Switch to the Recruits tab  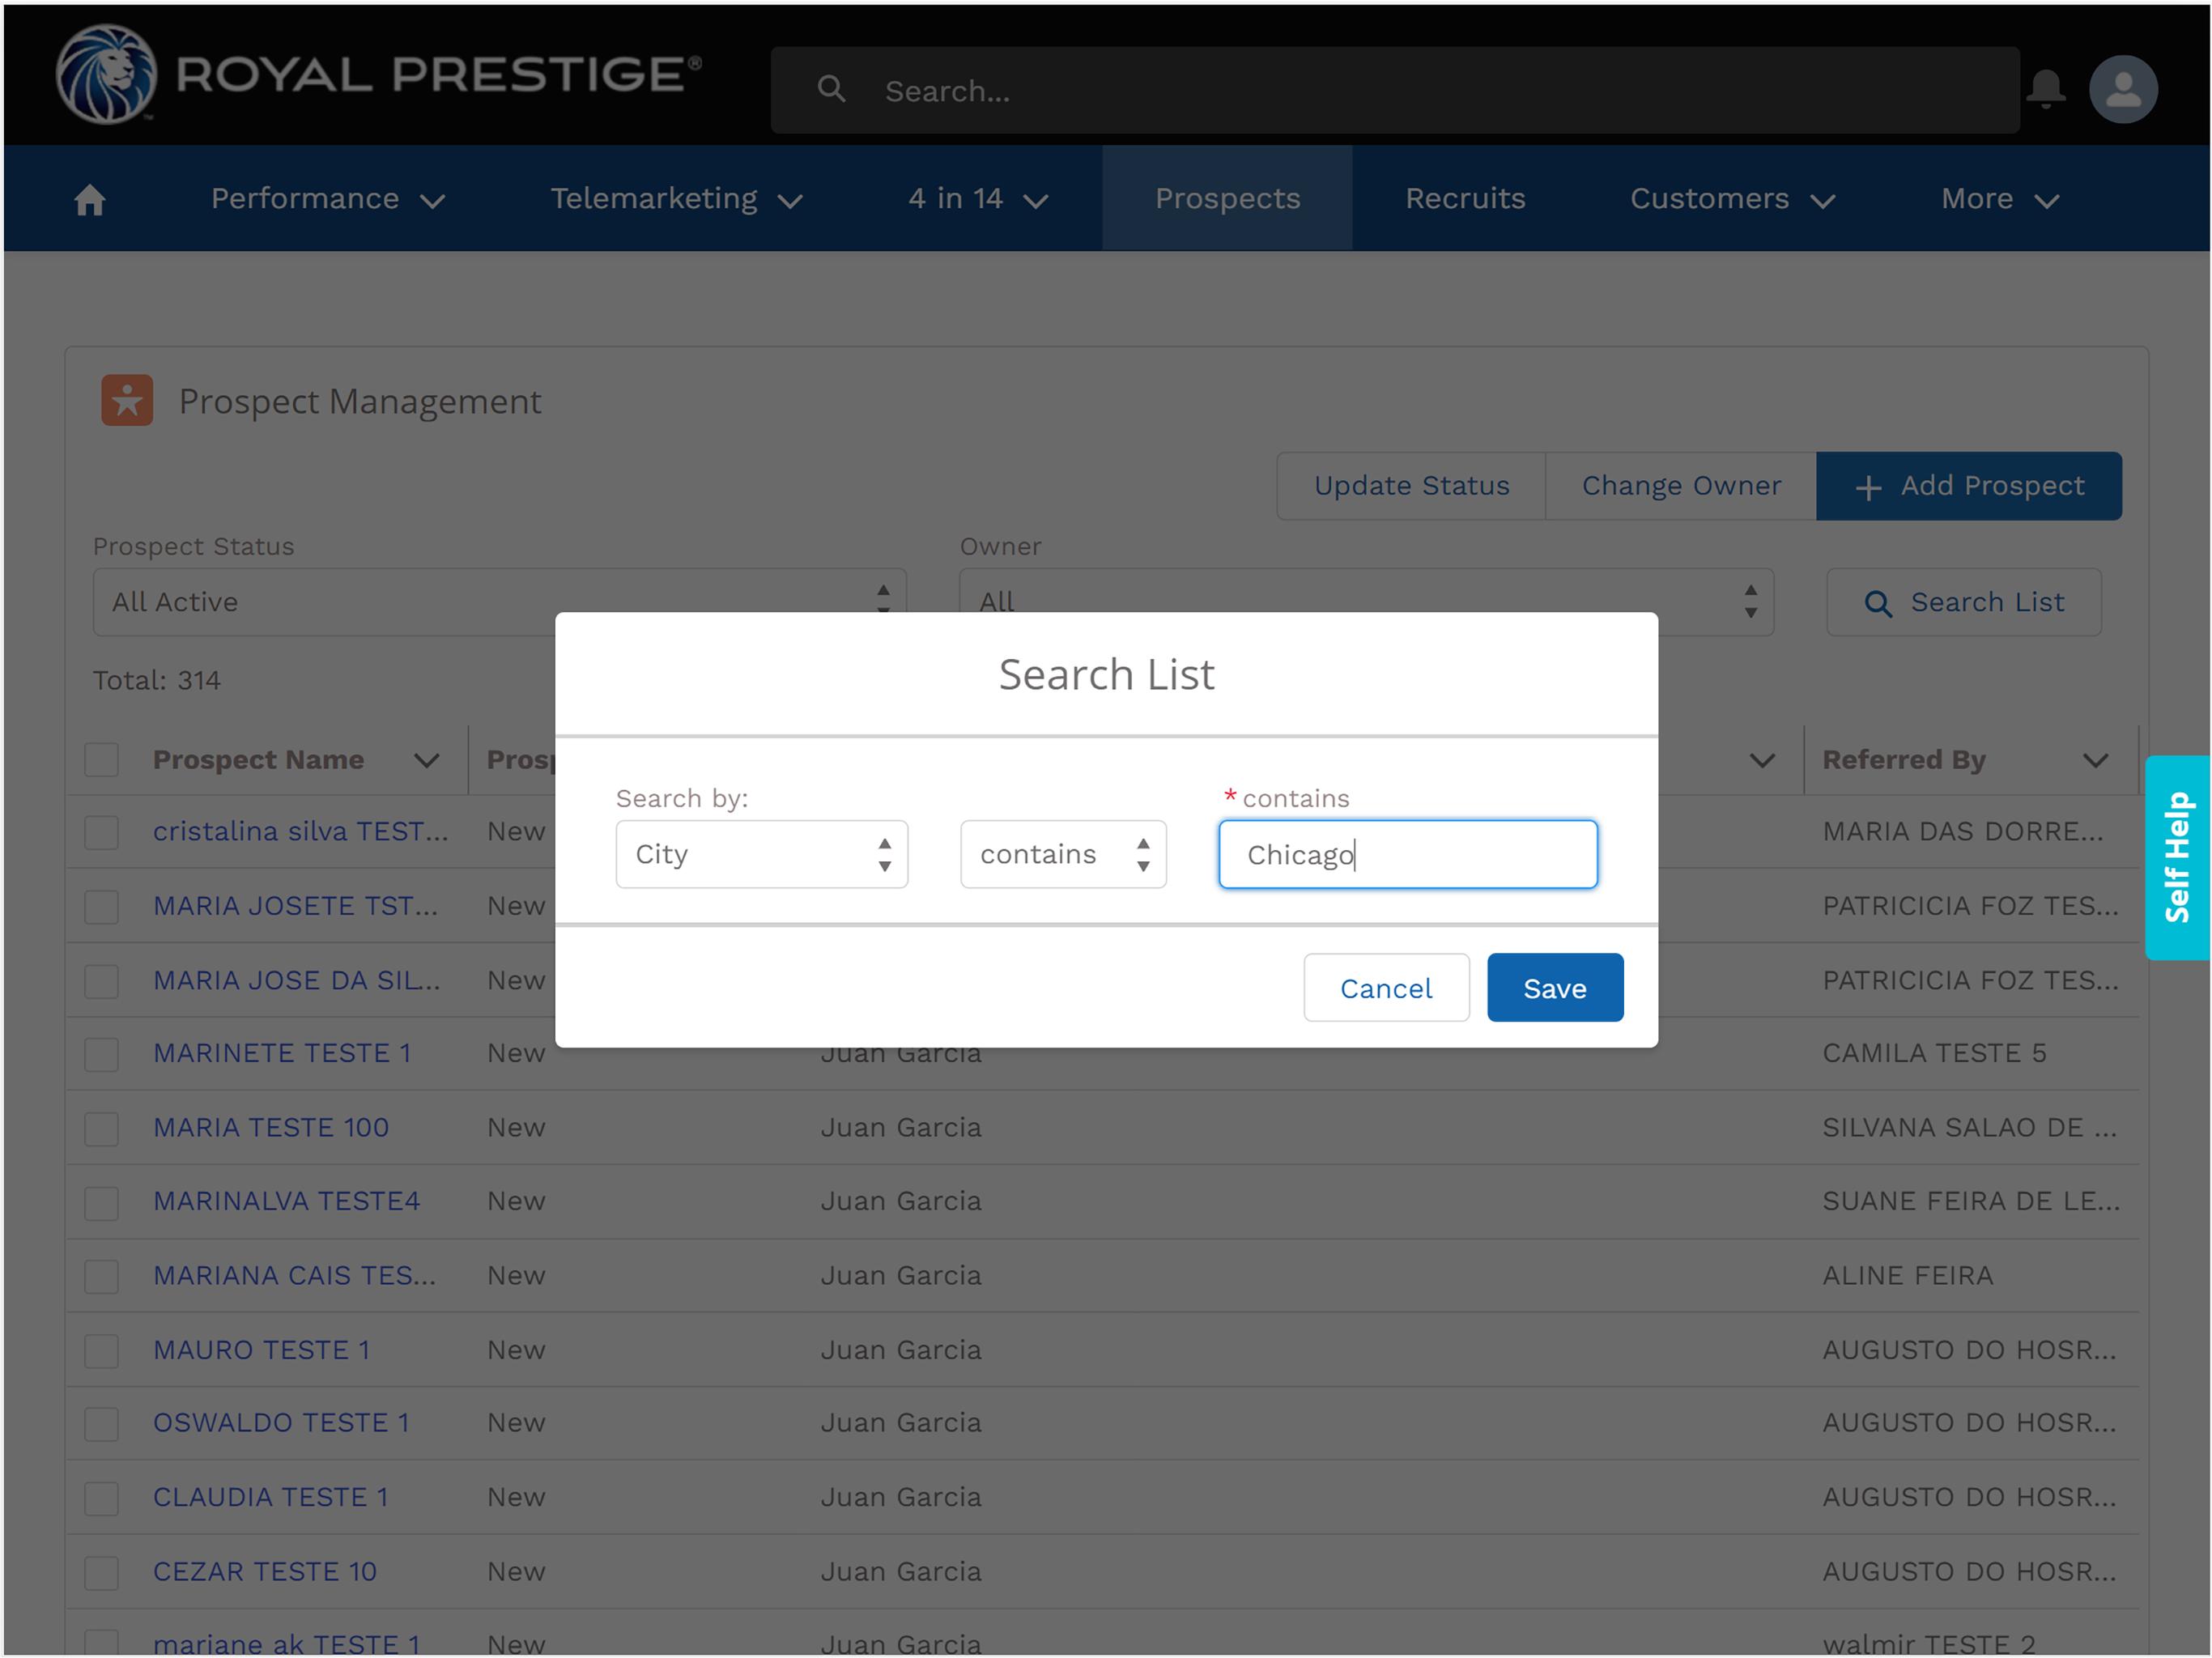[x=1465, y=198]
